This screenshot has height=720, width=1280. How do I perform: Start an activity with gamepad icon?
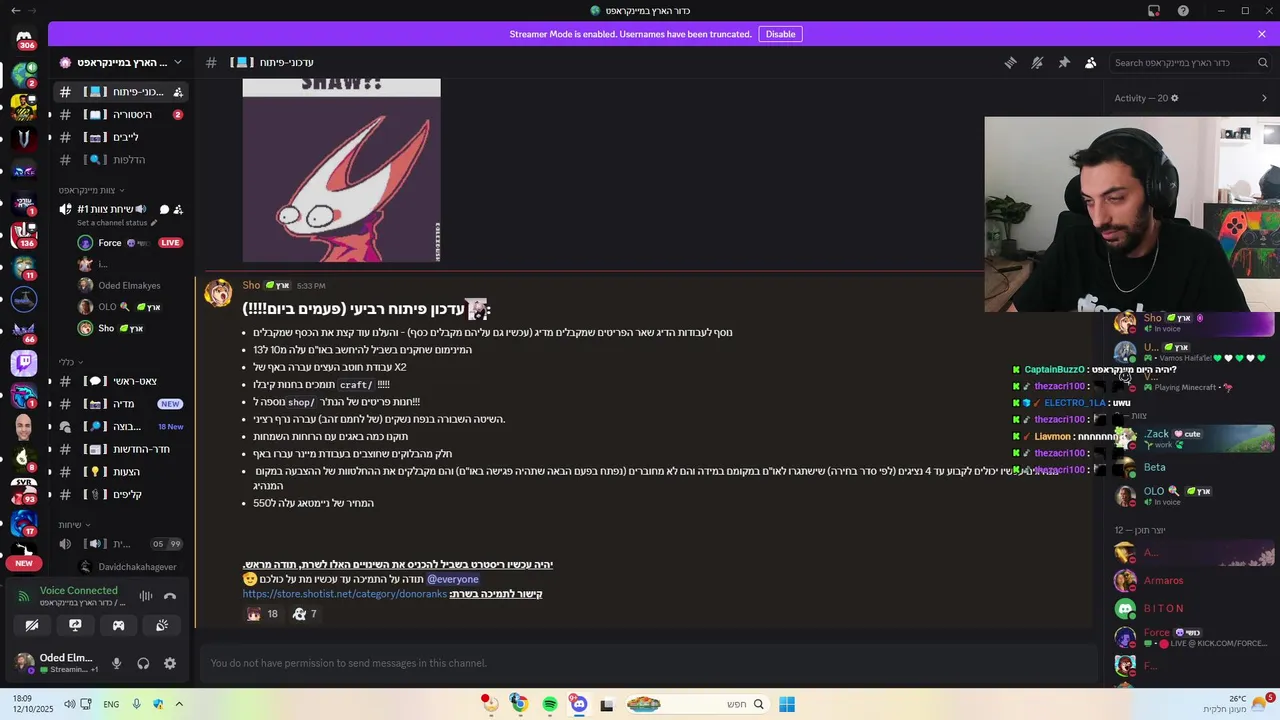click(118, 625)
